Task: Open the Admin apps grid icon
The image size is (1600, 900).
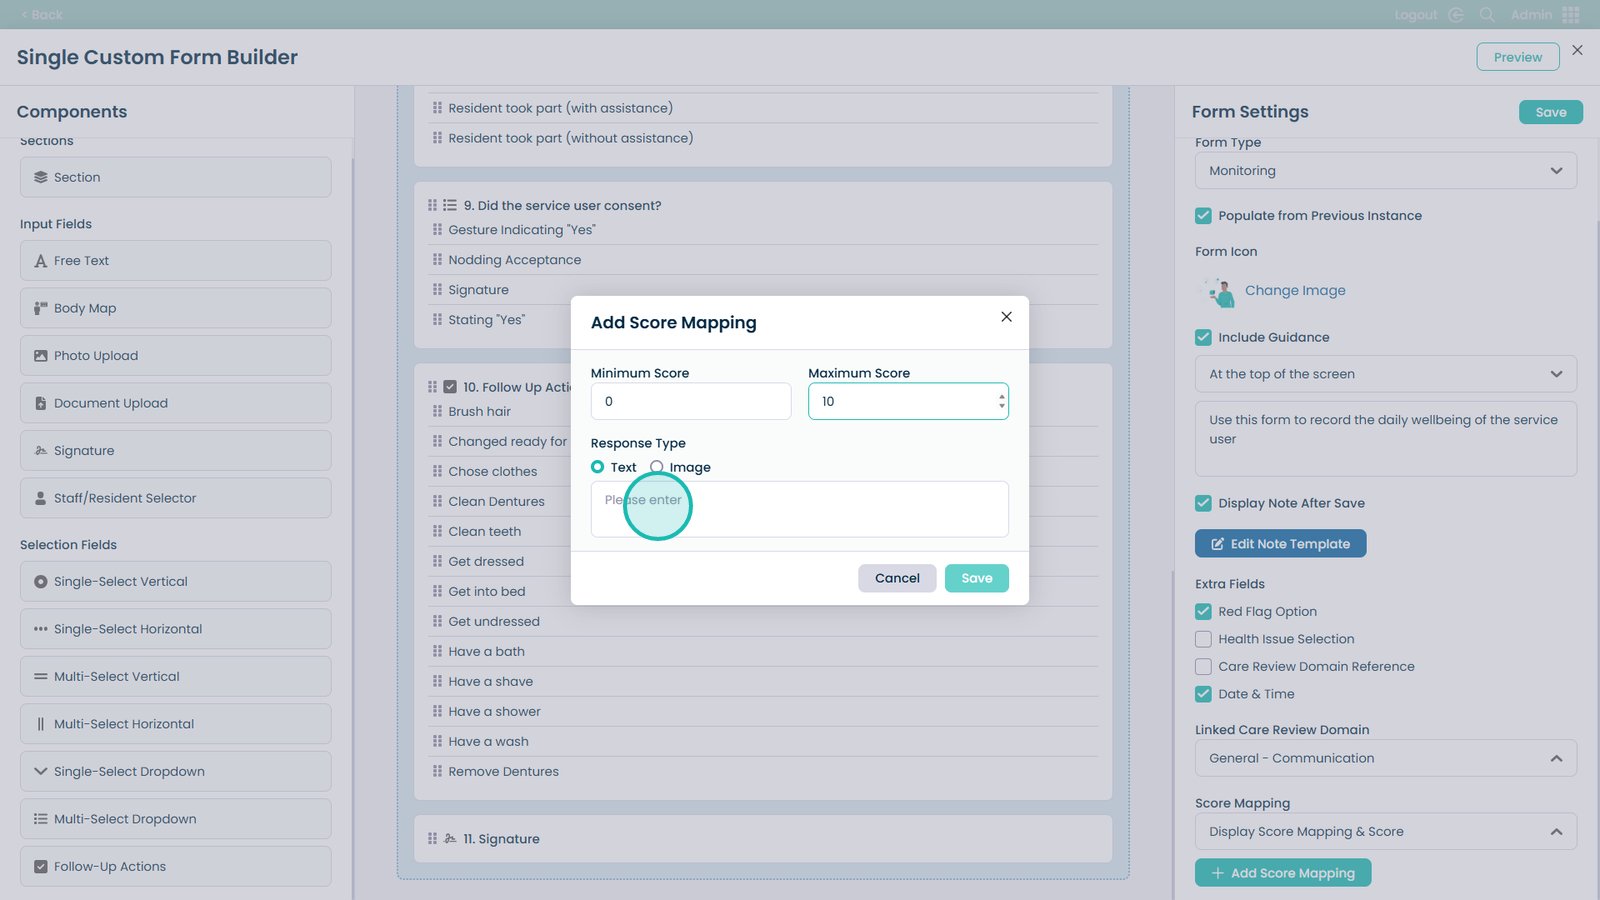Action: 1571,15
